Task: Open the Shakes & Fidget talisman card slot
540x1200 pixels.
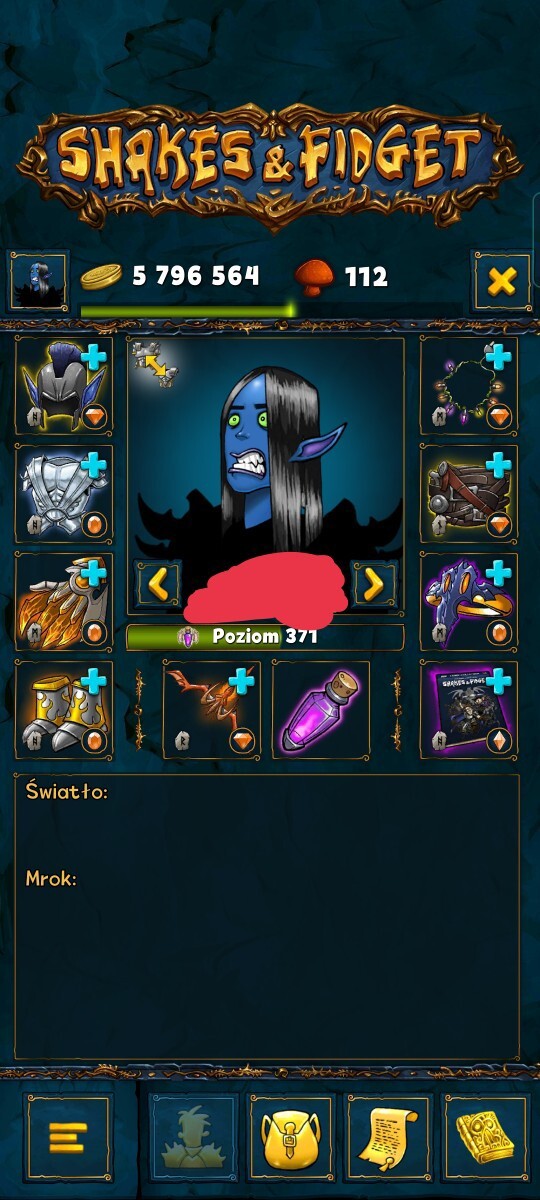Action: (x=469, y=709)
